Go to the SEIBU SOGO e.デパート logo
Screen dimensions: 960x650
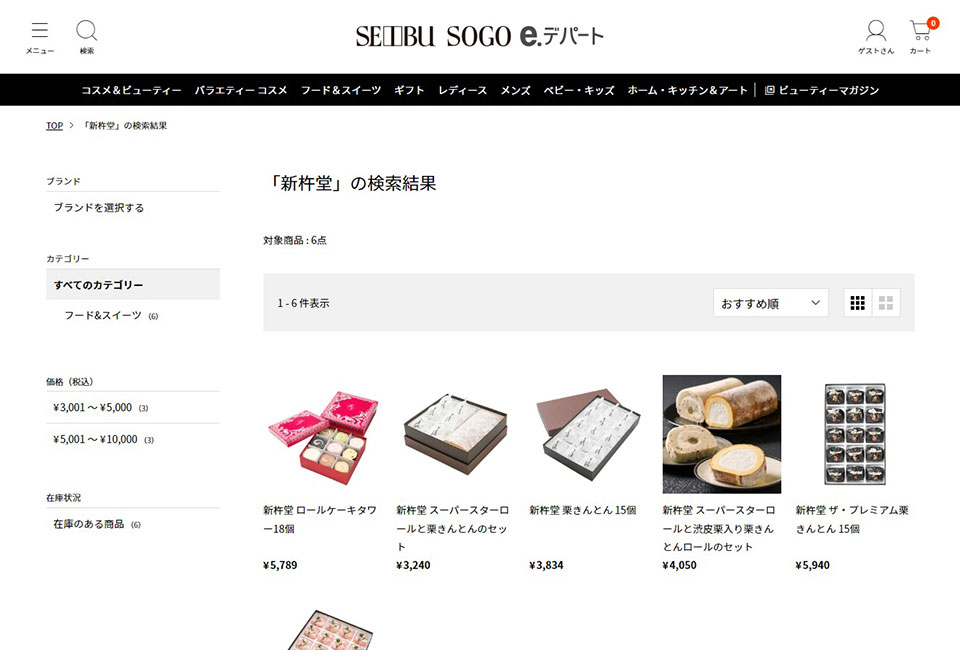coord(479,36)
